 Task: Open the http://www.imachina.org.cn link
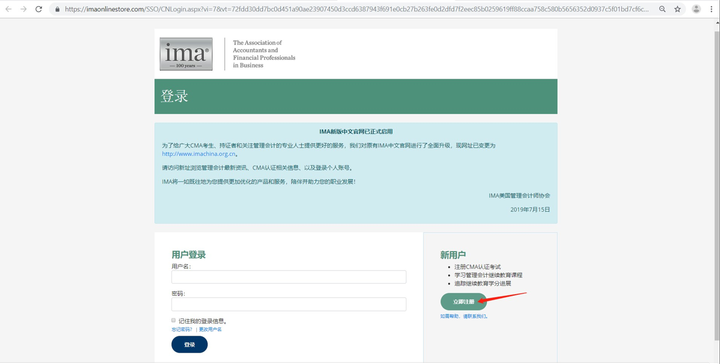pos(198,154)
